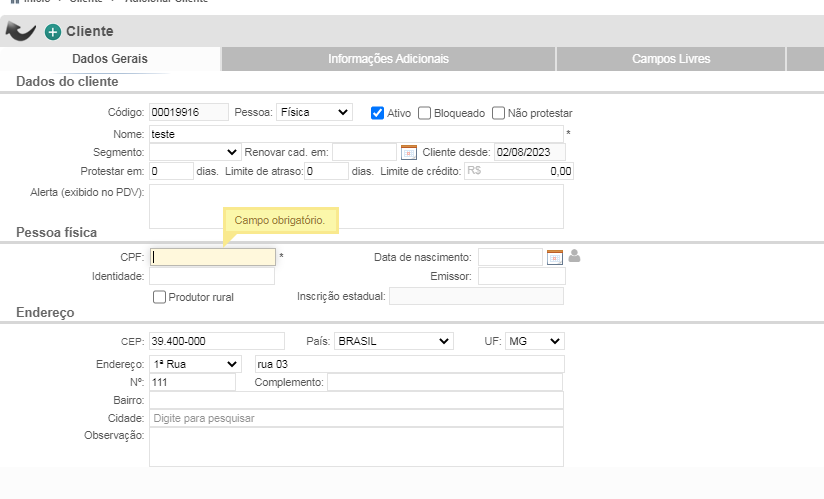Open calendar for Data de nascimento
The height and width of the screenshot is (499, 824).
[554, 257]
